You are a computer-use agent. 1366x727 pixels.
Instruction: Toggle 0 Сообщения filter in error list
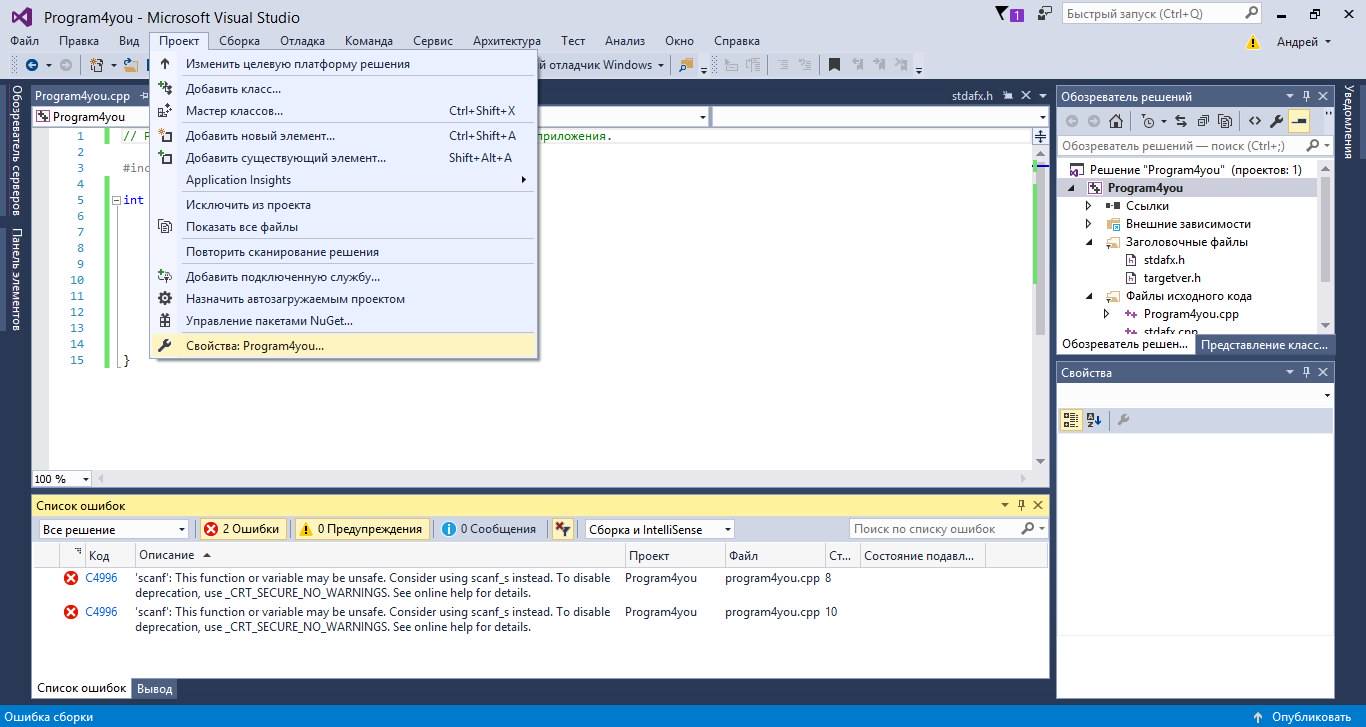[489, 529]
